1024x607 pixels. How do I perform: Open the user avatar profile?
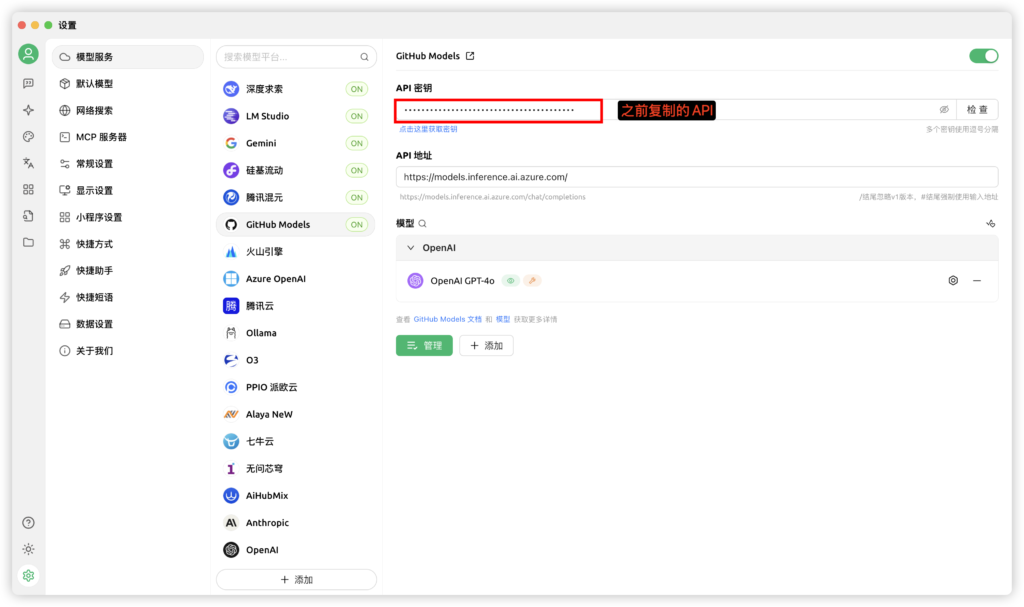click(x=28, y=54)
